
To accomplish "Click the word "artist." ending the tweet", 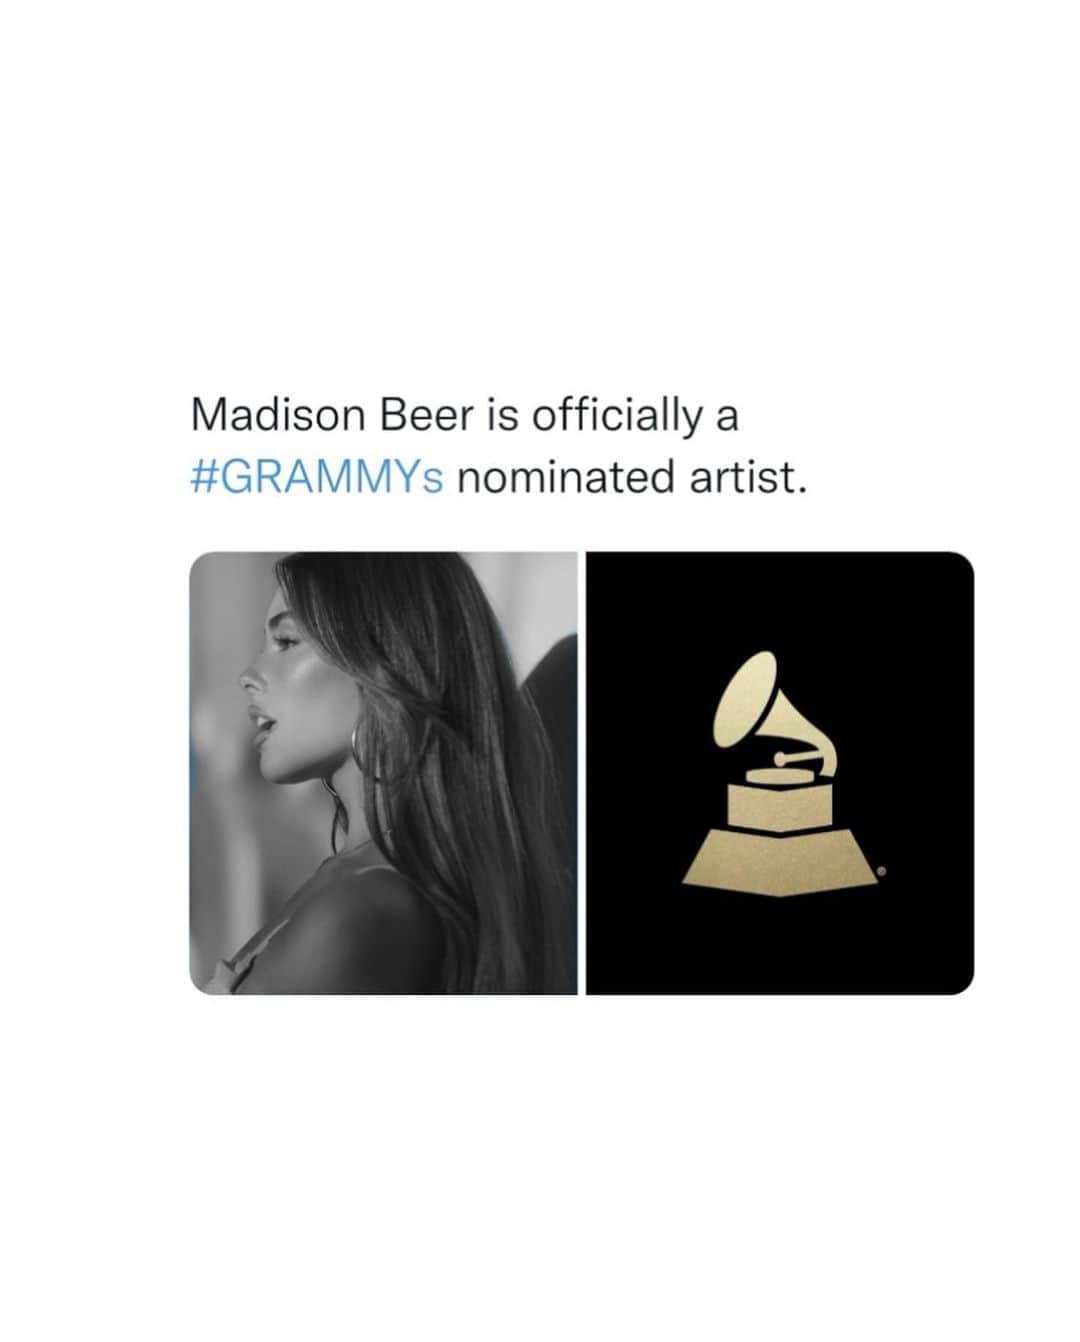I will pyautogui.click(x=745, y=478).
